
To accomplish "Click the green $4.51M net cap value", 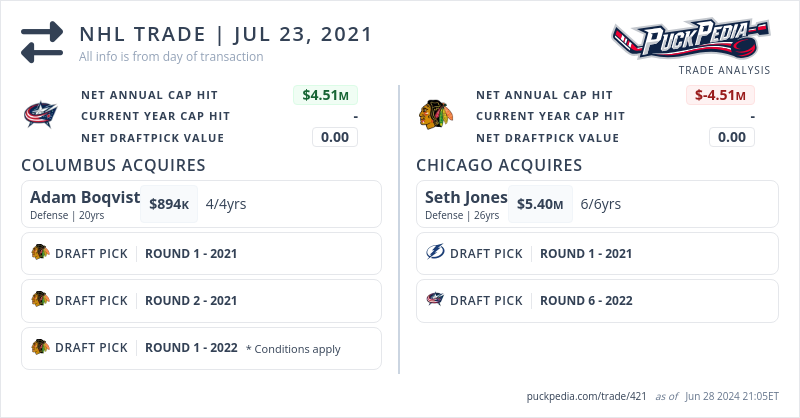I will click(326, 96).
